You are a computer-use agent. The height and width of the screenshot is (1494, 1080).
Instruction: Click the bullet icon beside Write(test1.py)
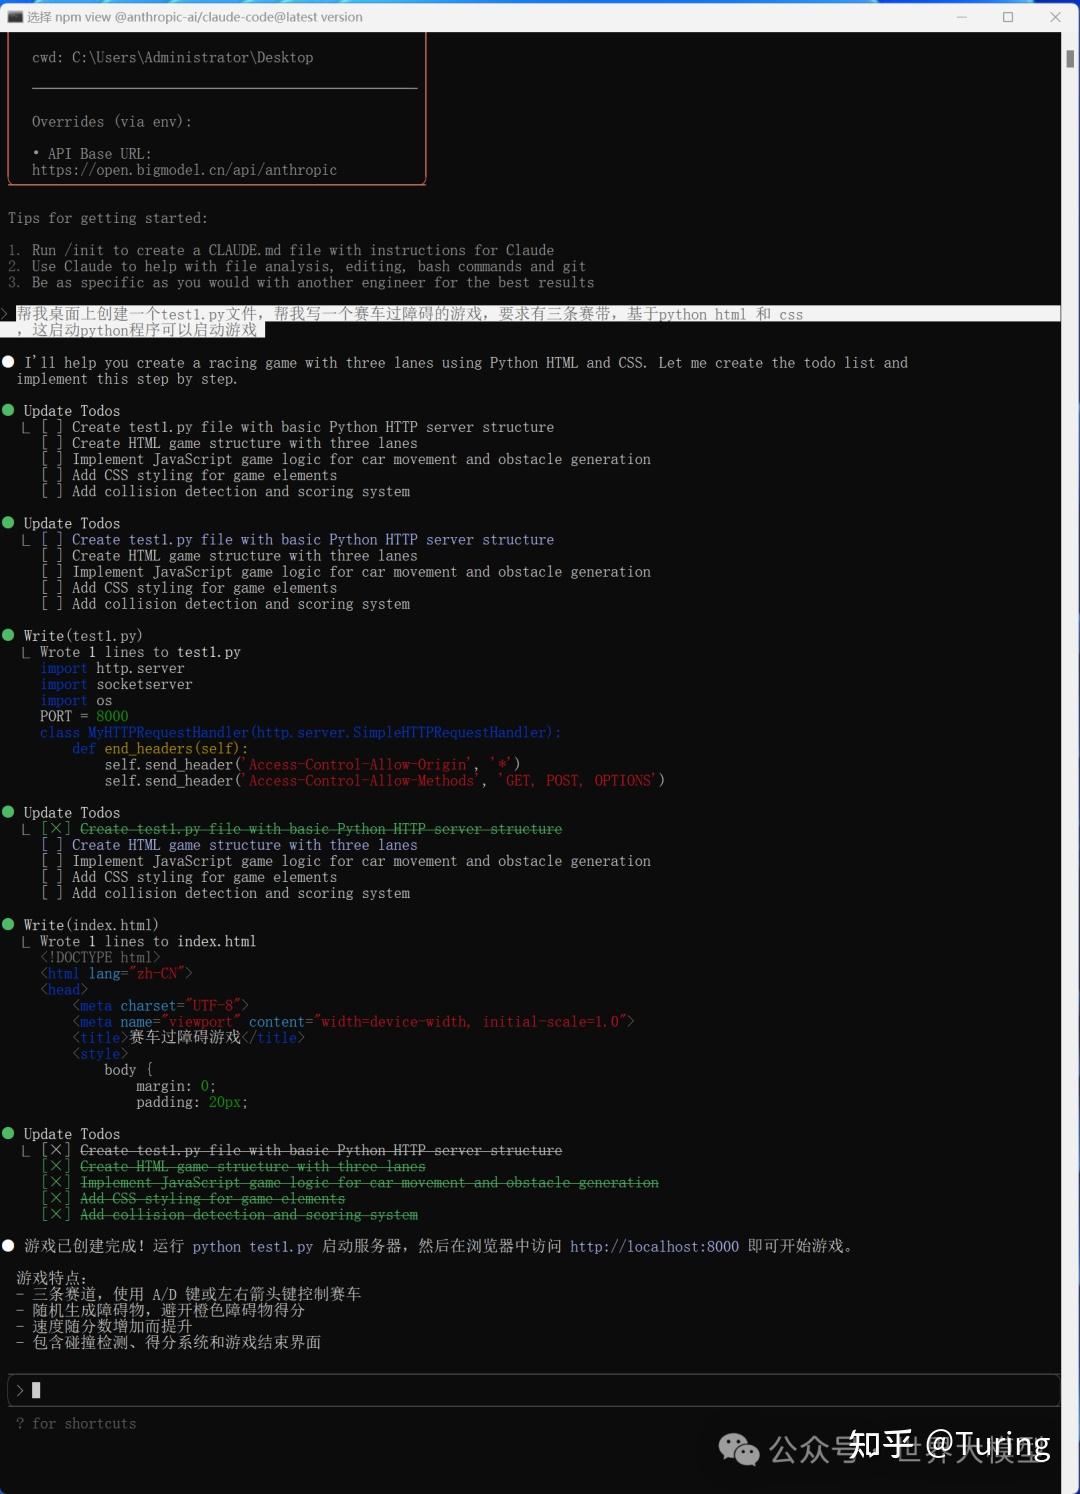coord(8,635)
